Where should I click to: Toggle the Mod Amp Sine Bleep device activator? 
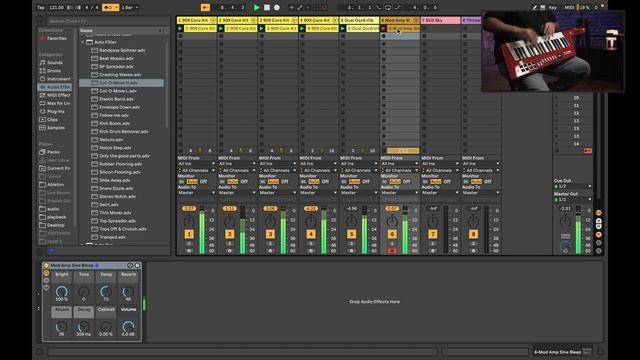coord(46,265)
